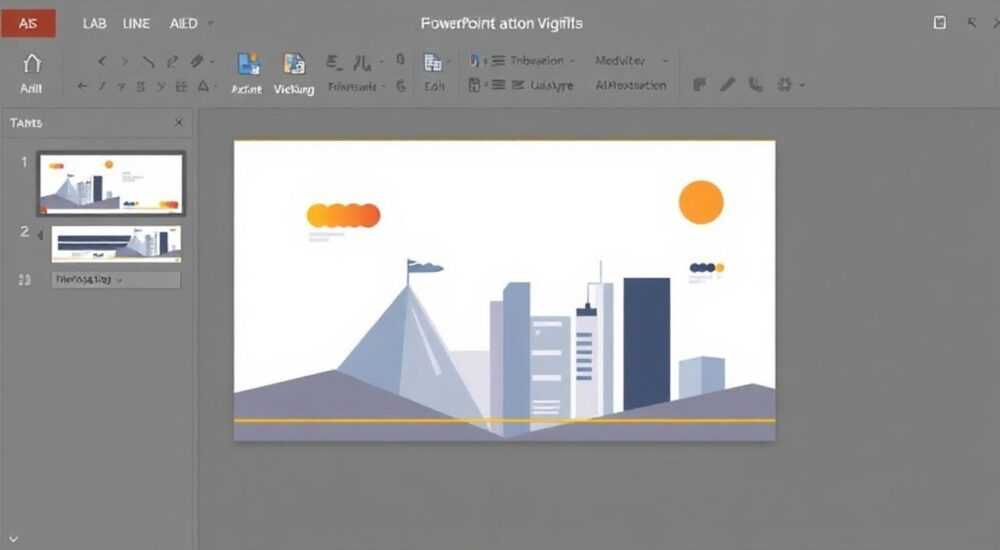Click the animation marker beside slide 2
This screenshot has width=1000, height=550.
point(40,235)
